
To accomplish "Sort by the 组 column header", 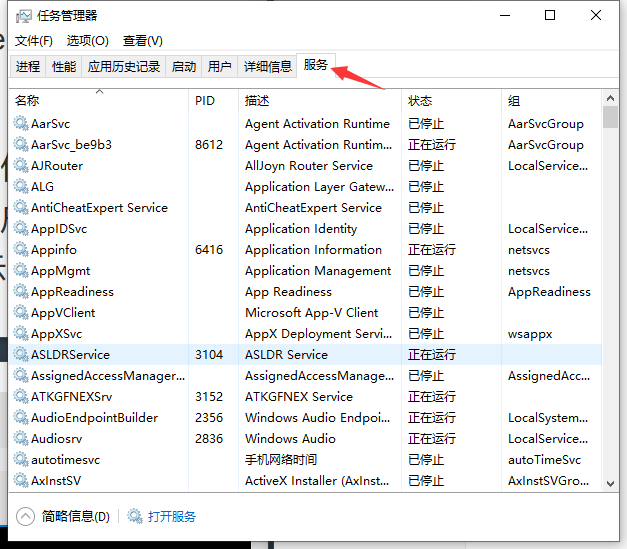I will [551, 100].
